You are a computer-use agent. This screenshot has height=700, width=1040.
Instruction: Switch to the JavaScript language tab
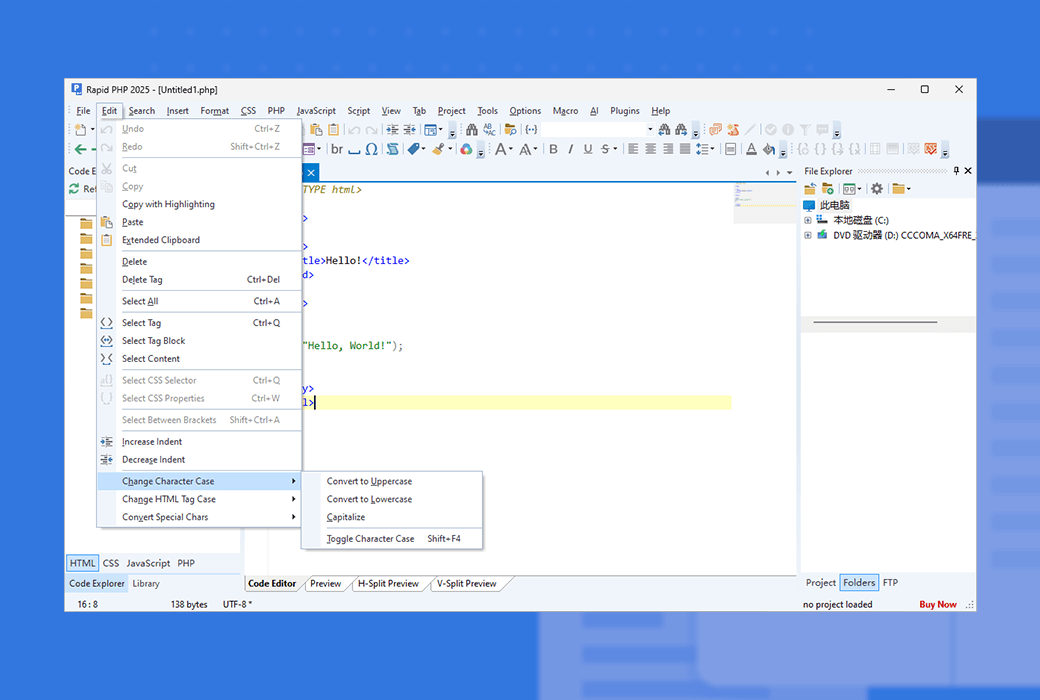(148, 563)
